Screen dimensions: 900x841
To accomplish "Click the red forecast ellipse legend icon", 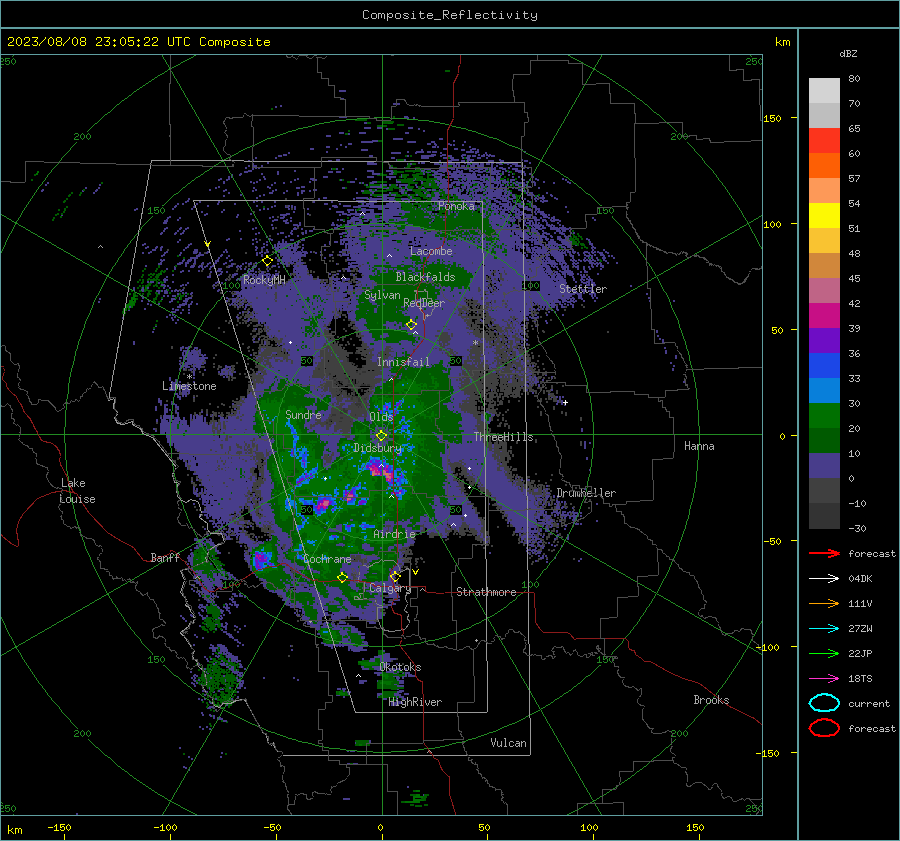I will click(x=824, y=728).
